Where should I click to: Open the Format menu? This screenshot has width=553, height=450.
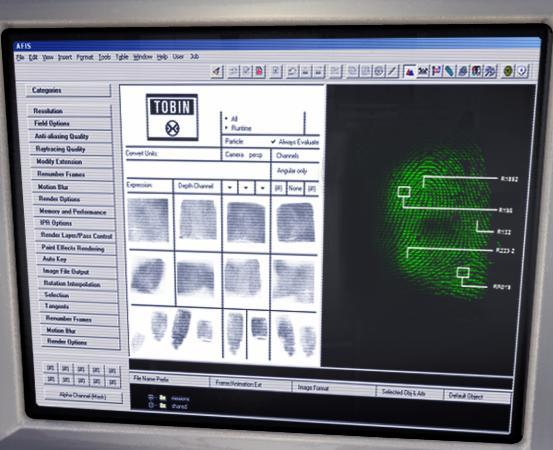coord(85,57)
